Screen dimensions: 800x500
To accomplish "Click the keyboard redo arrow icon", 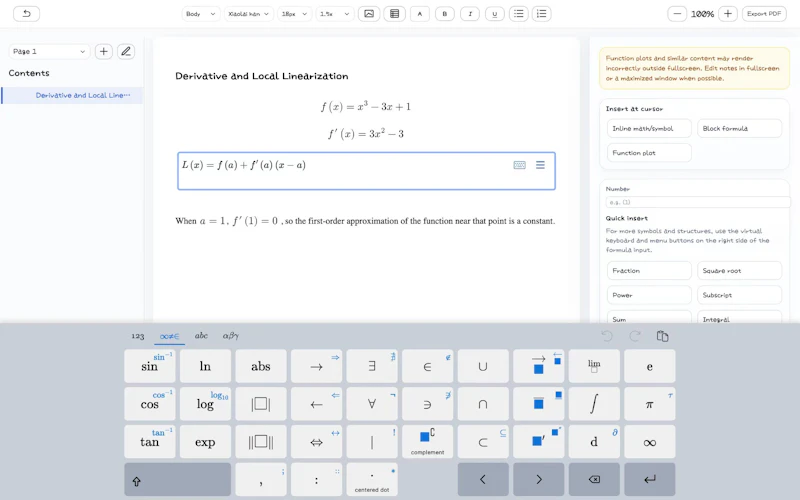I will tap(635, 336).
